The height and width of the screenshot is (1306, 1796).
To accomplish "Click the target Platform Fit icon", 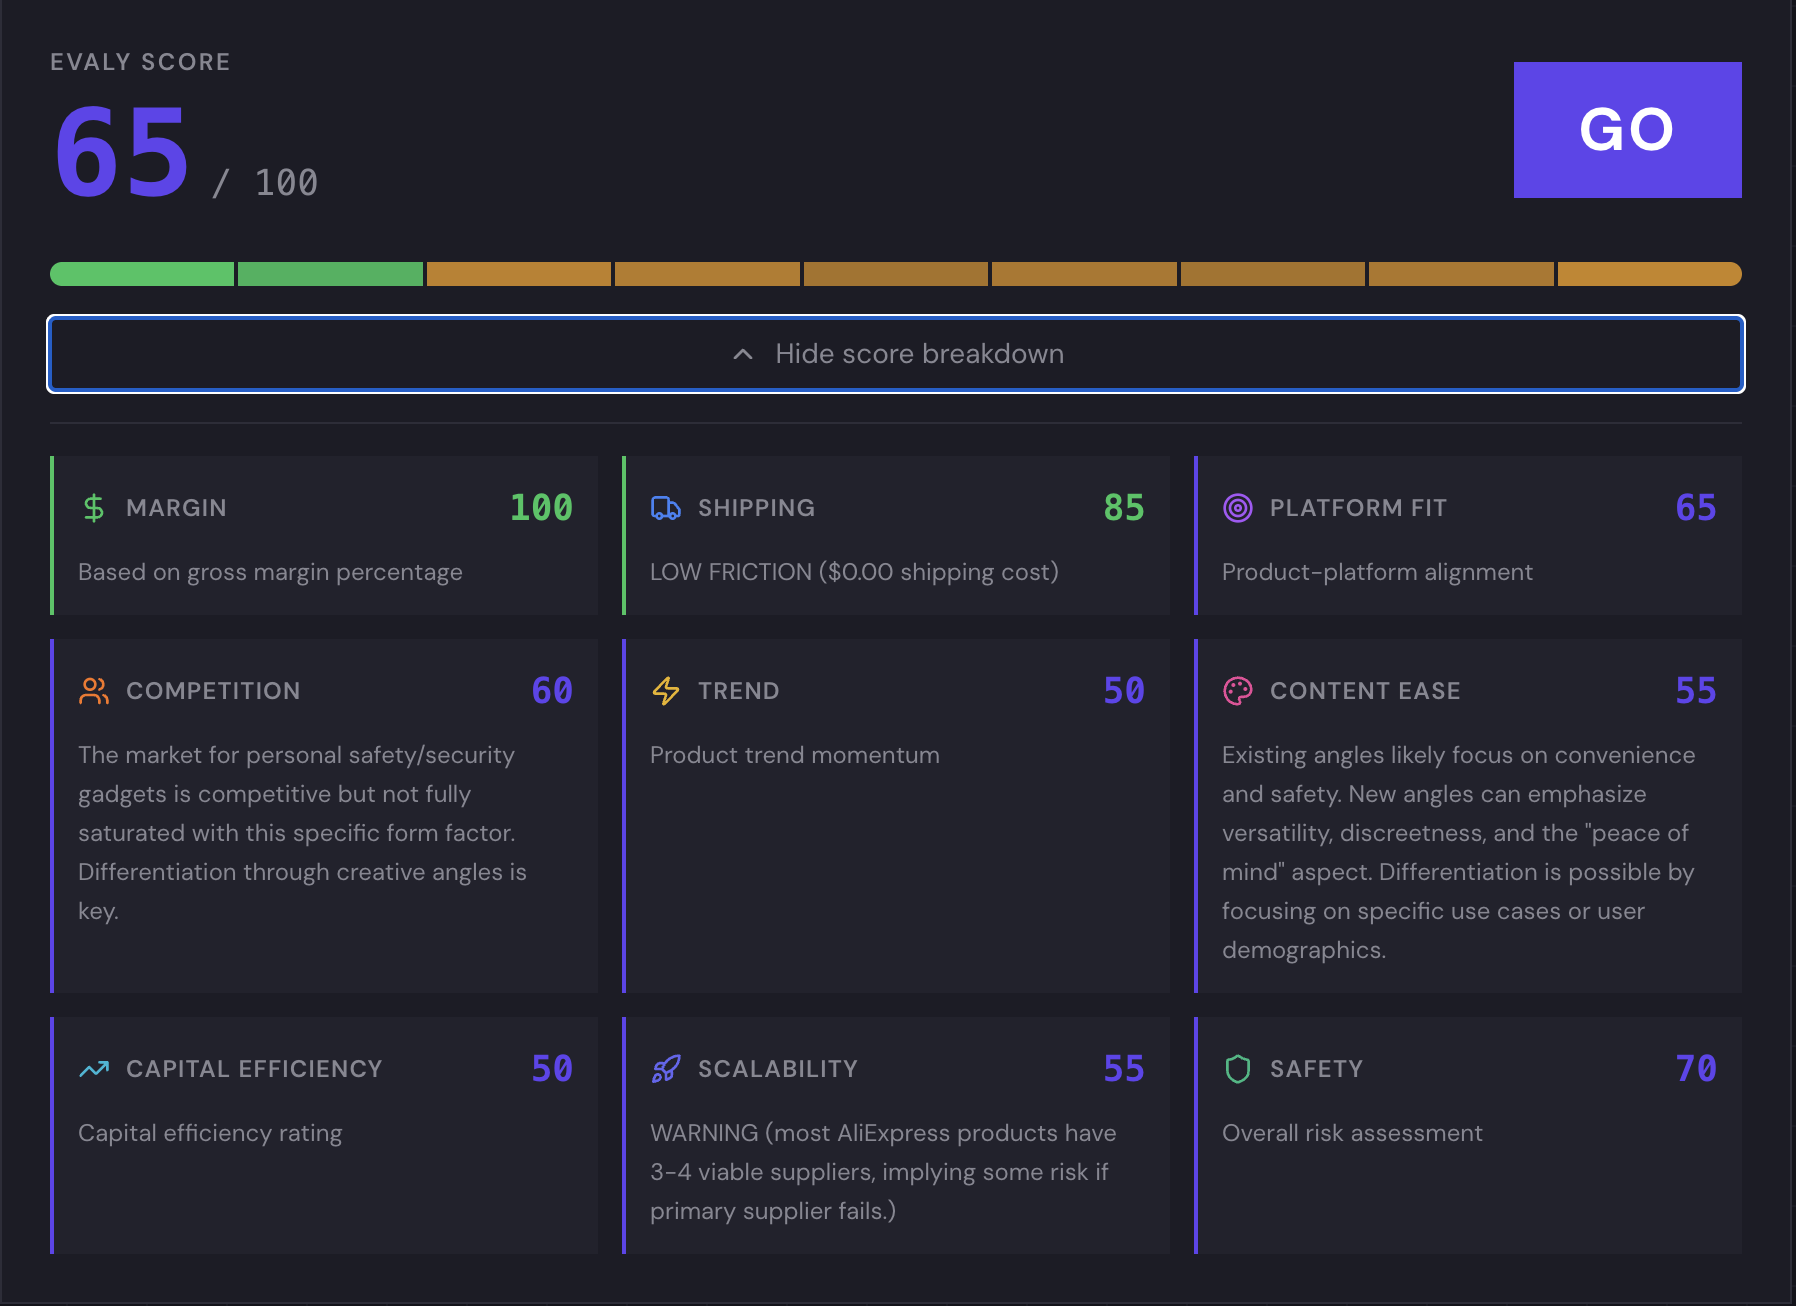I will pyautogui.click(x=1238, y=507).
